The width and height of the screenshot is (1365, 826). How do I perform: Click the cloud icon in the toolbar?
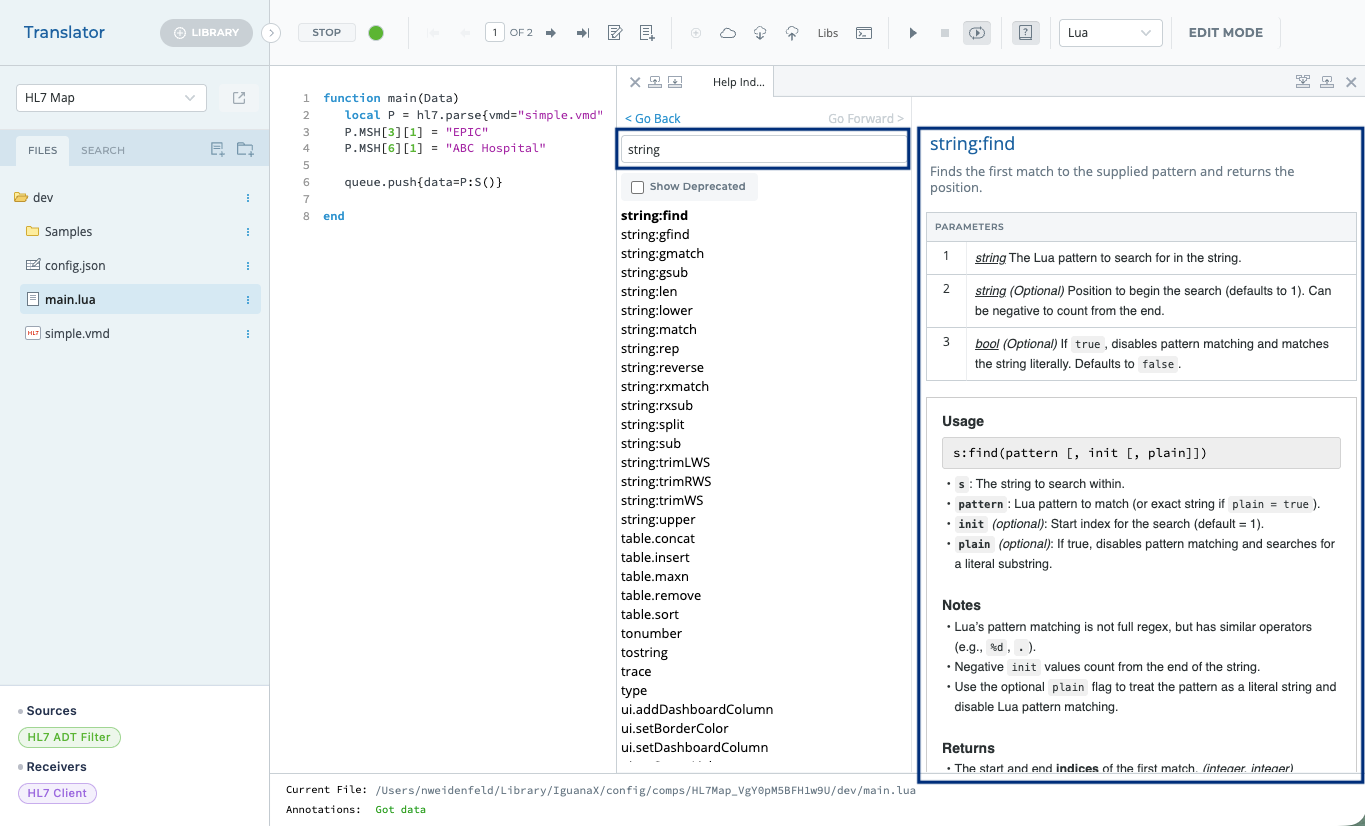pos(728,33)
